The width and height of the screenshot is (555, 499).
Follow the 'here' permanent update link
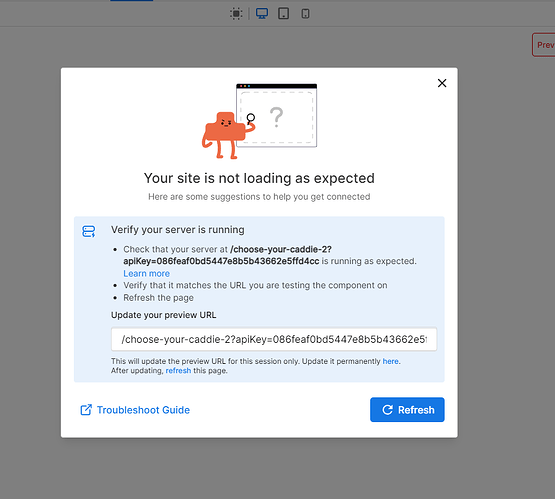(390, 361)
